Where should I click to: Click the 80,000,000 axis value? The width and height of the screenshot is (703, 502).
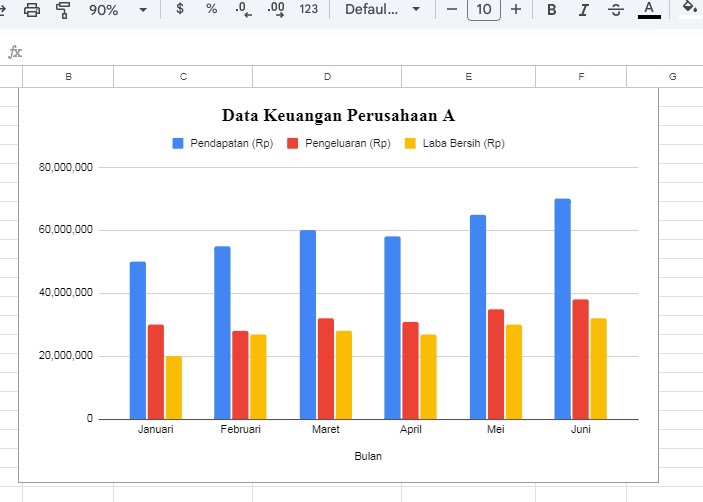point(65,167)
